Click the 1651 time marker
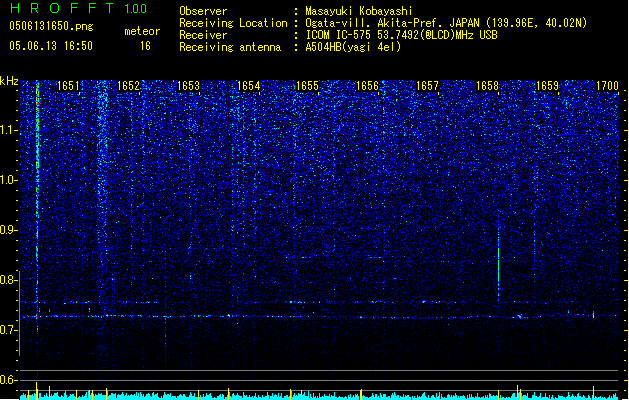The width and height of the screenshot is (629, 400). (x=68, y=86)
